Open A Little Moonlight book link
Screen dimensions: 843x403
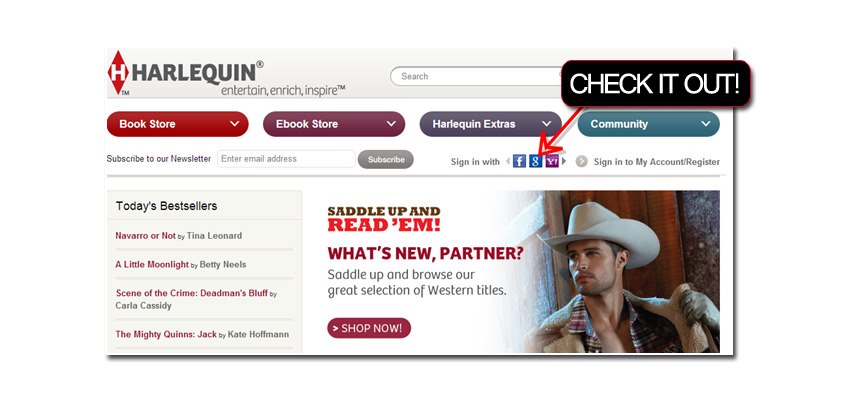click(152, 264)
